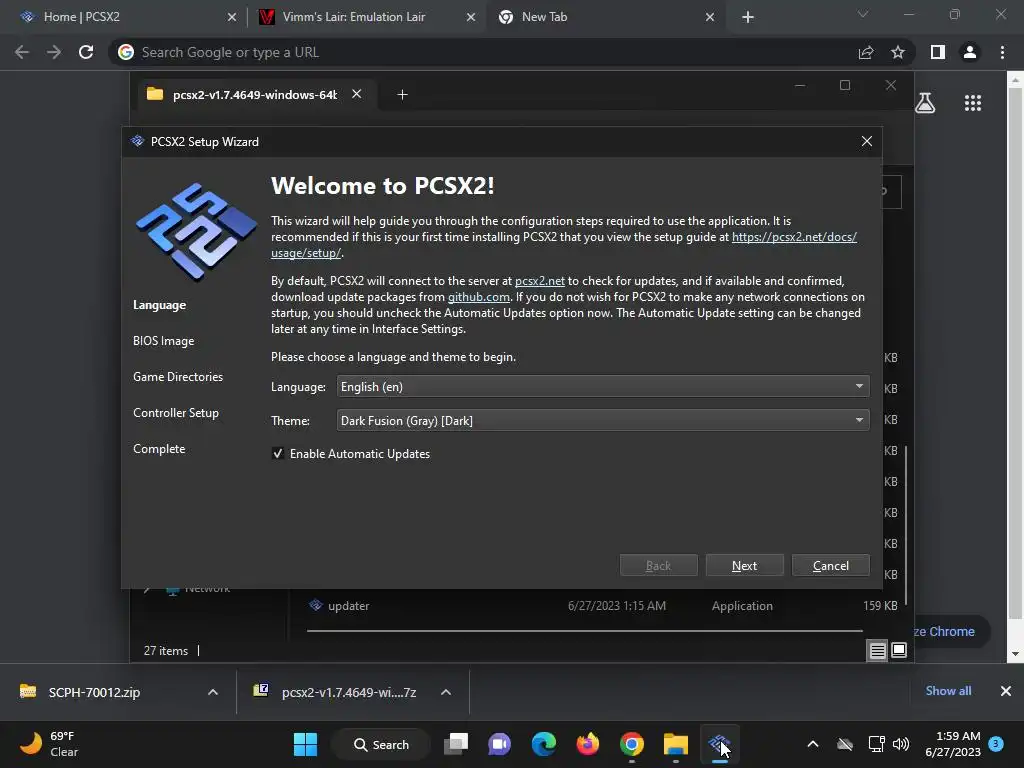Switch File Explorer to large icons view

[x=899, y=650]
